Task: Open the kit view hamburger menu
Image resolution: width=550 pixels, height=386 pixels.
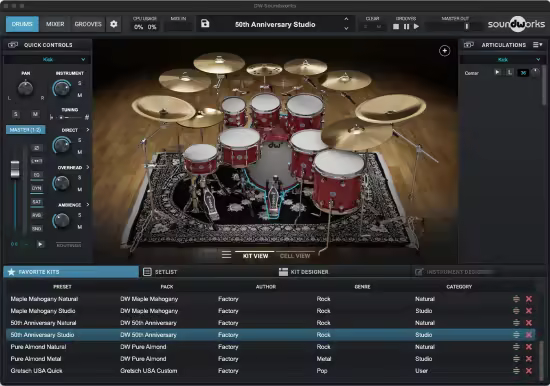Action: [x=226, y=255]
